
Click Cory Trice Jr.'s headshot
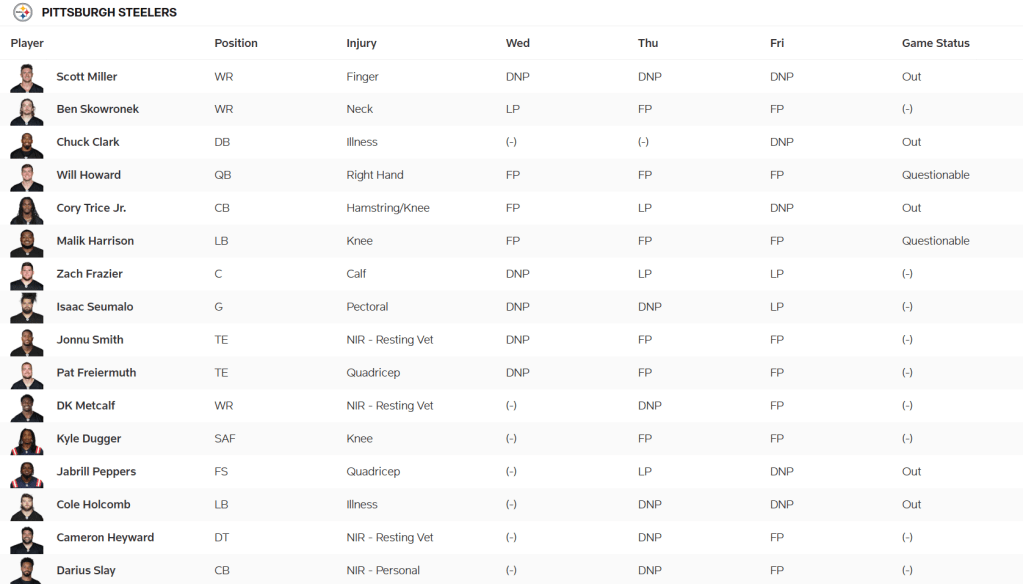[27, 210]
